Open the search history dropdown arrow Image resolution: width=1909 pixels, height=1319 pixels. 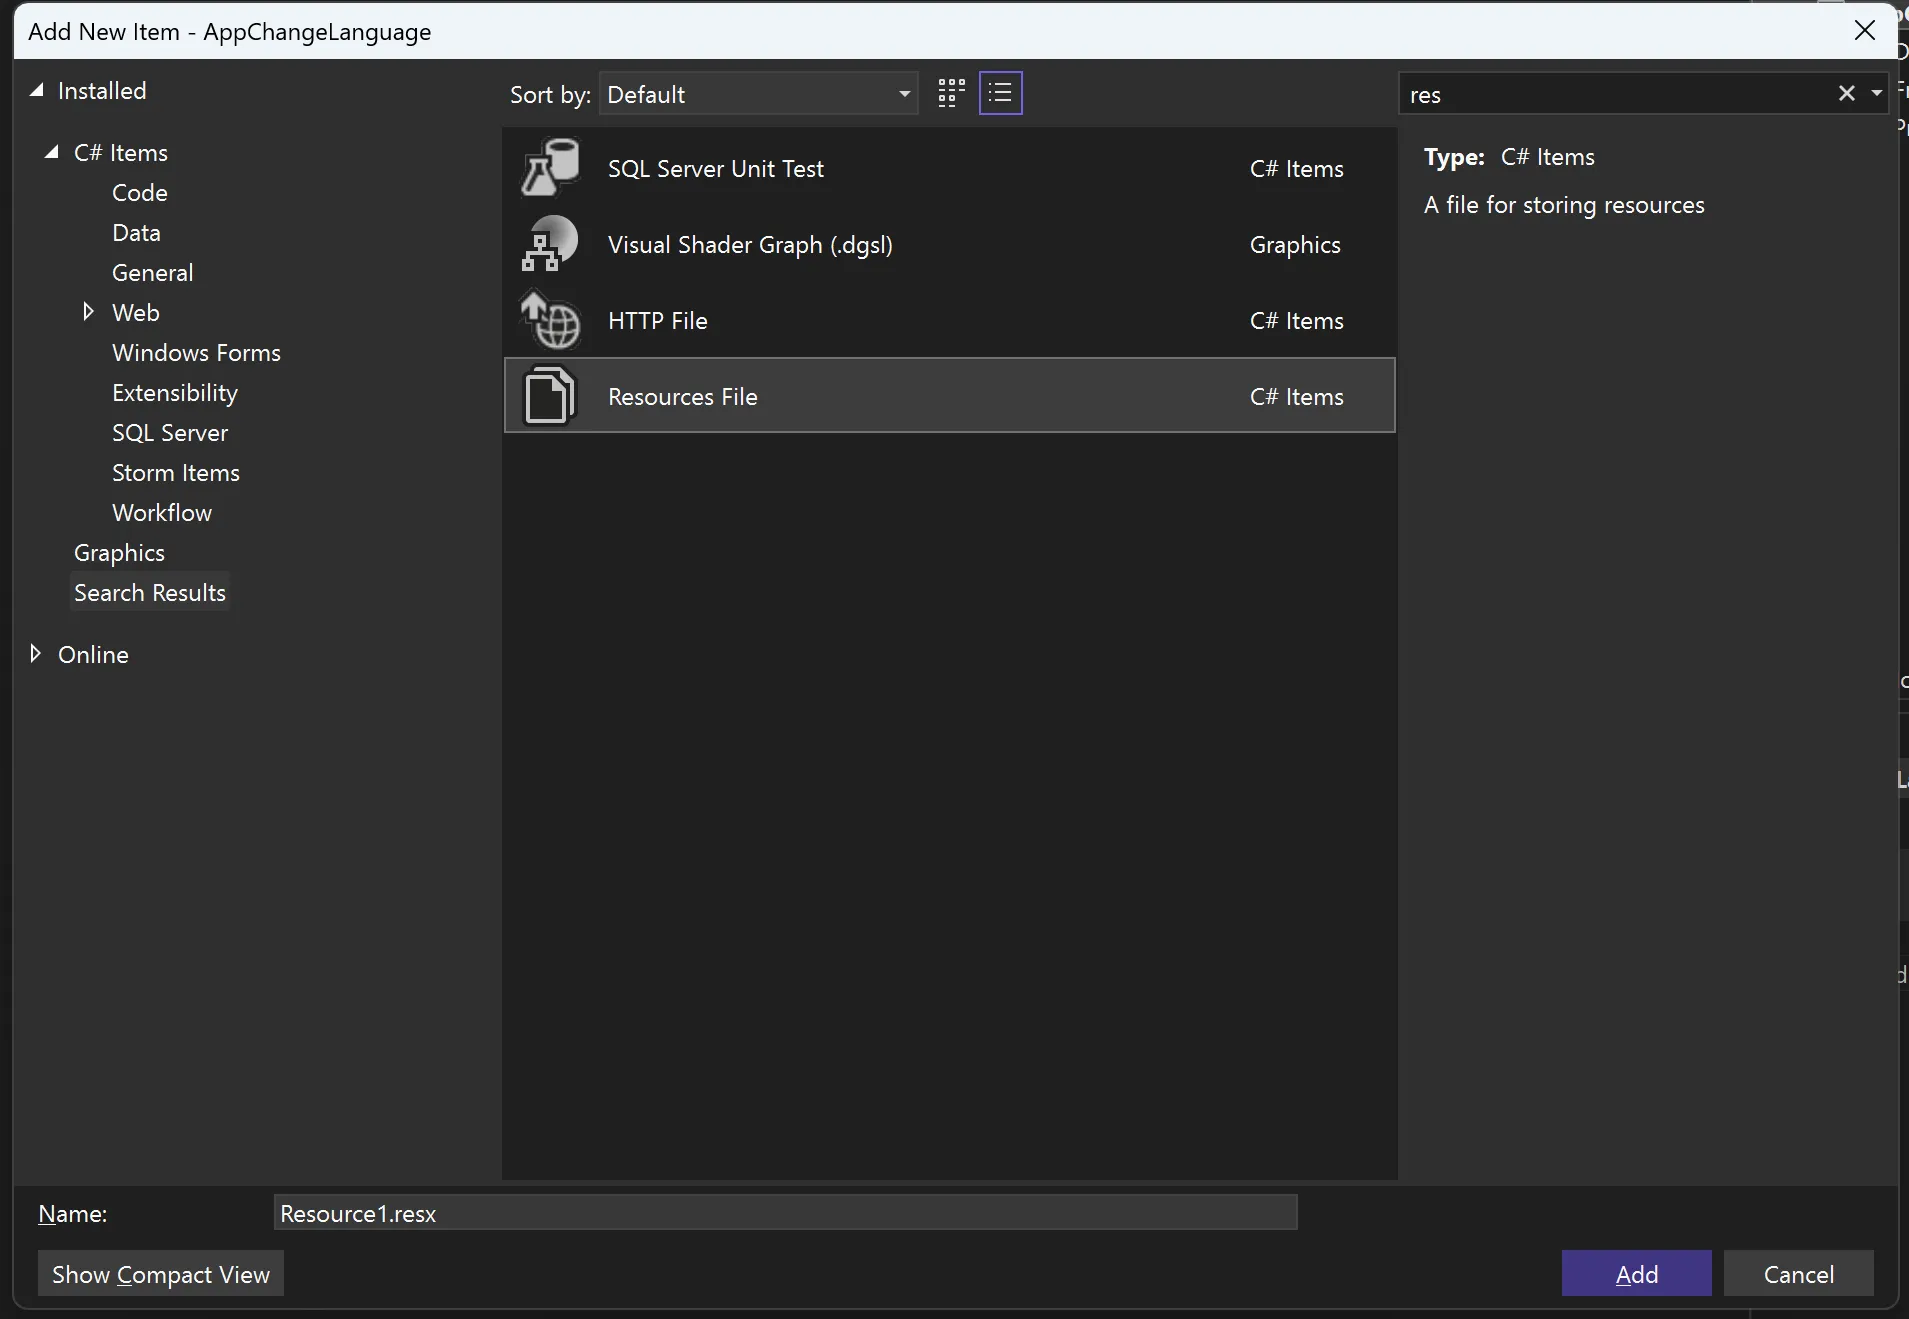(1876, 94)
